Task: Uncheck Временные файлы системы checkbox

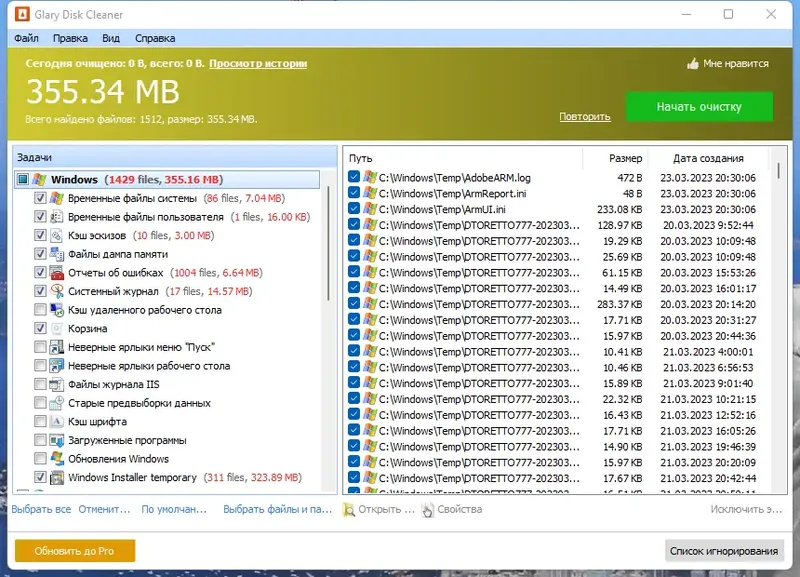Action: pyautogui.click(x=40, y=198)
